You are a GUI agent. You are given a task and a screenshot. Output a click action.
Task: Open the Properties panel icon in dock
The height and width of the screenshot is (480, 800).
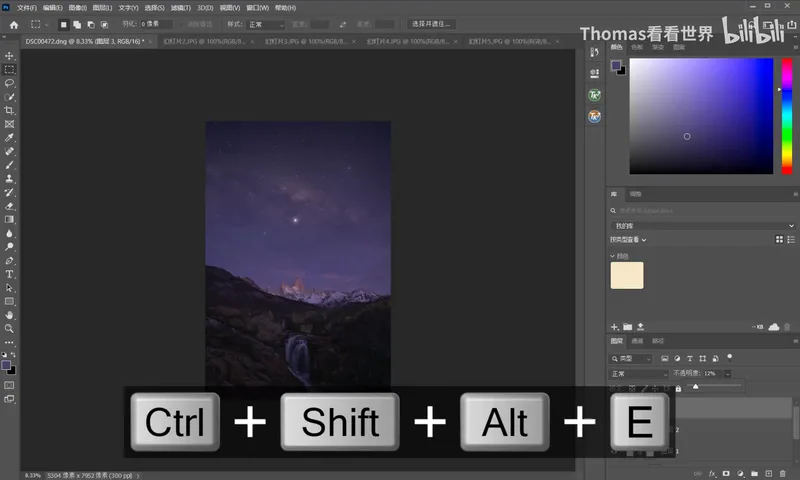point(594,73)
